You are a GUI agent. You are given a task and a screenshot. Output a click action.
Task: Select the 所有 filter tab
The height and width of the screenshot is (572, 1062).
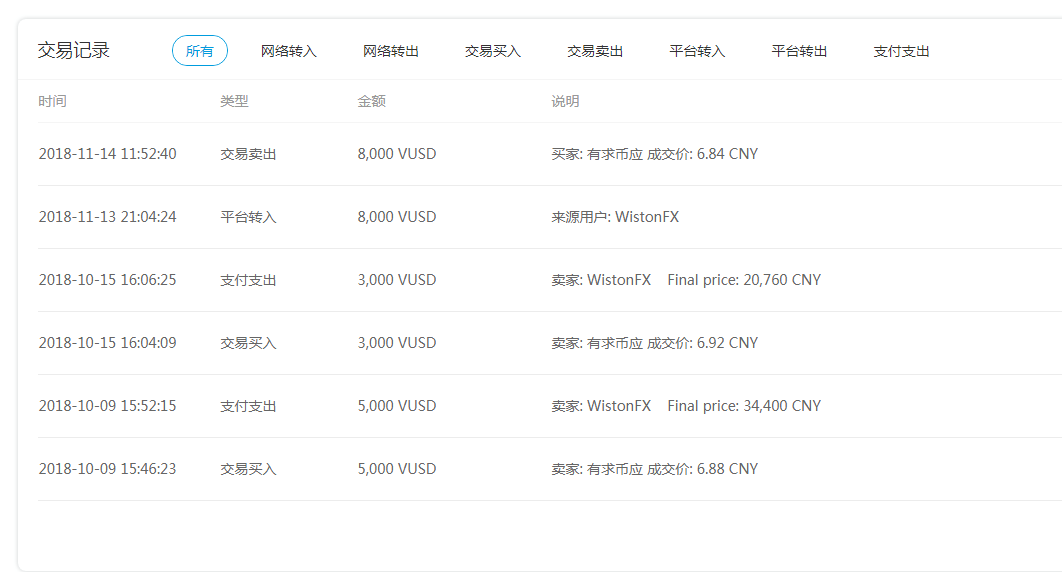200,51
